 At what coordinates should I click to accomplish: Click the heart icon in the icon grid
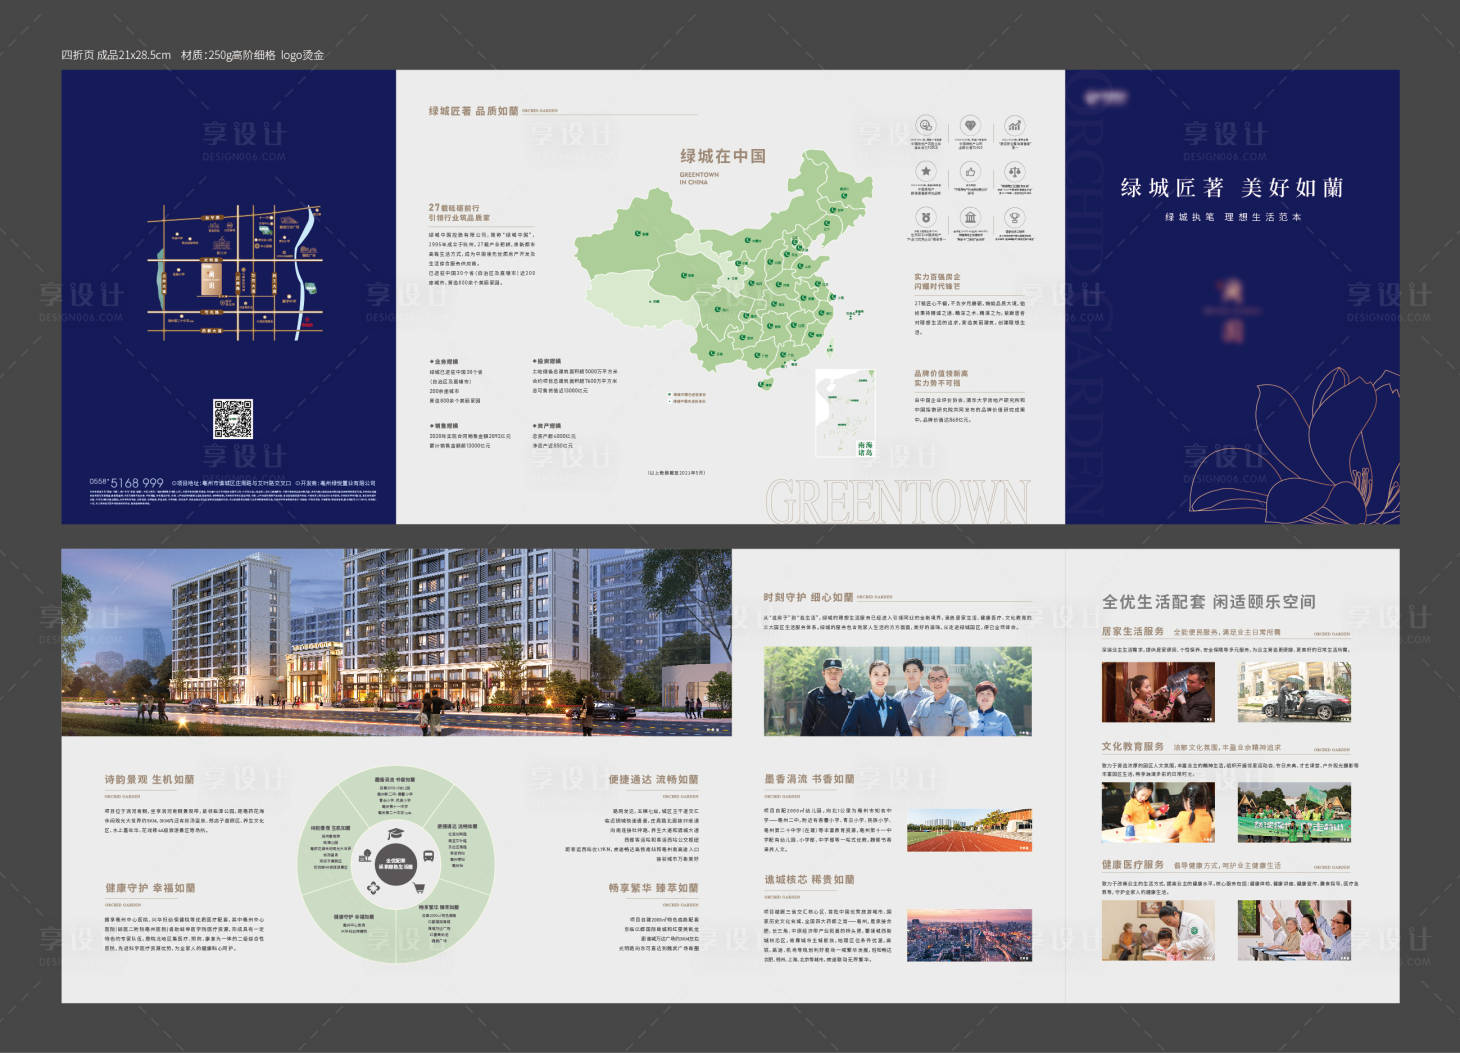tap(970, 126)
